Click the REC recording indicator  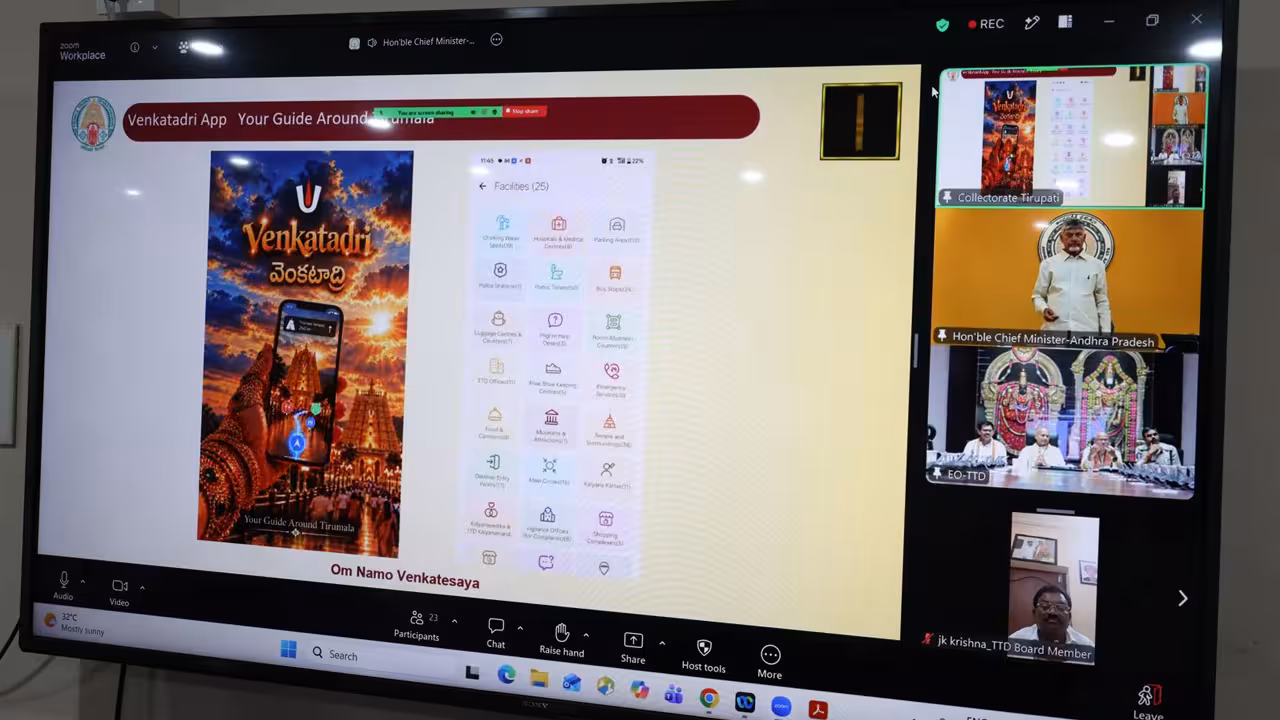click(x=986, y=24)
